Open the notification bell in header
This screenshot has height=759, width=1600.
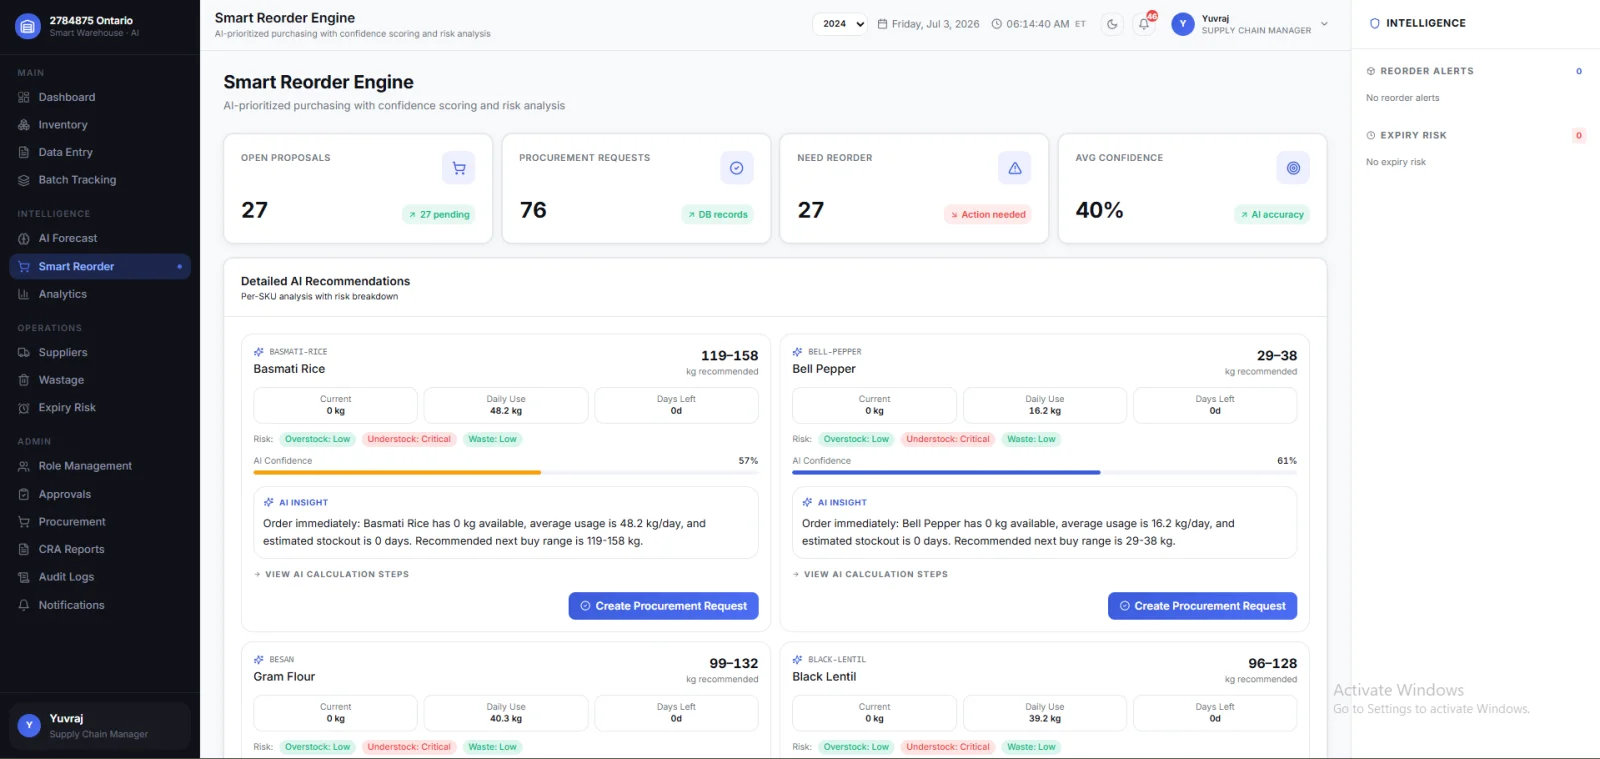pyautogui.click(x=1144, y=24)
